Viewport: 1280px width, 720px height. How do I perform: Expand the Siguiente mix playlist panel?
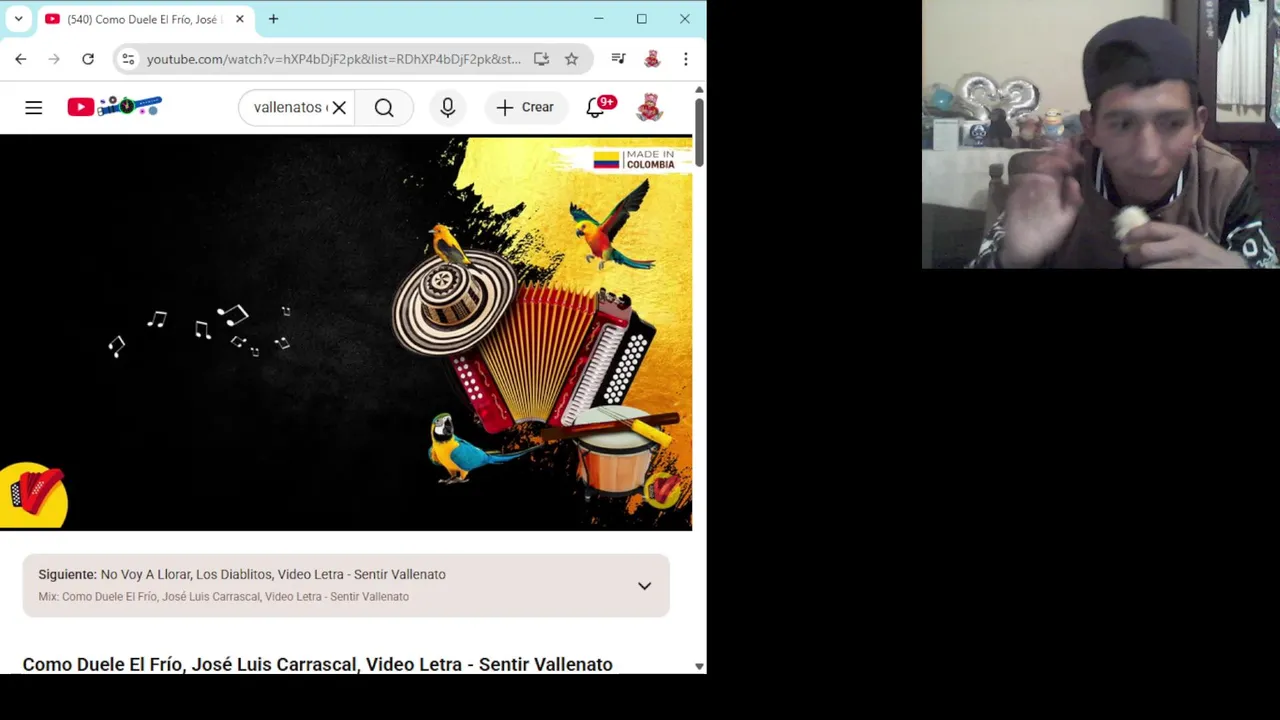coord(644,586)
